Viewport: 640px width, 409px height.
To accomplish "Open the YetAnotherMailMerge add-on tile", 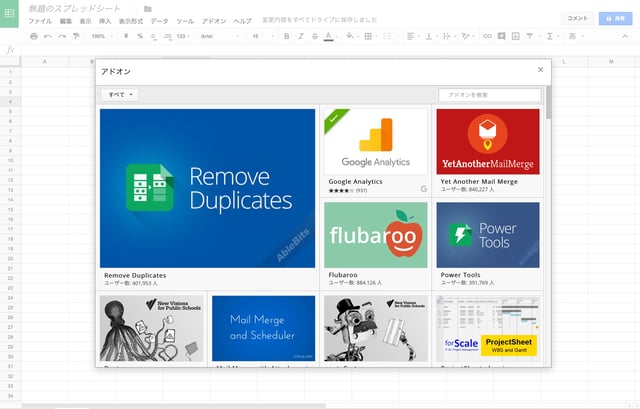I will point(488,142).
